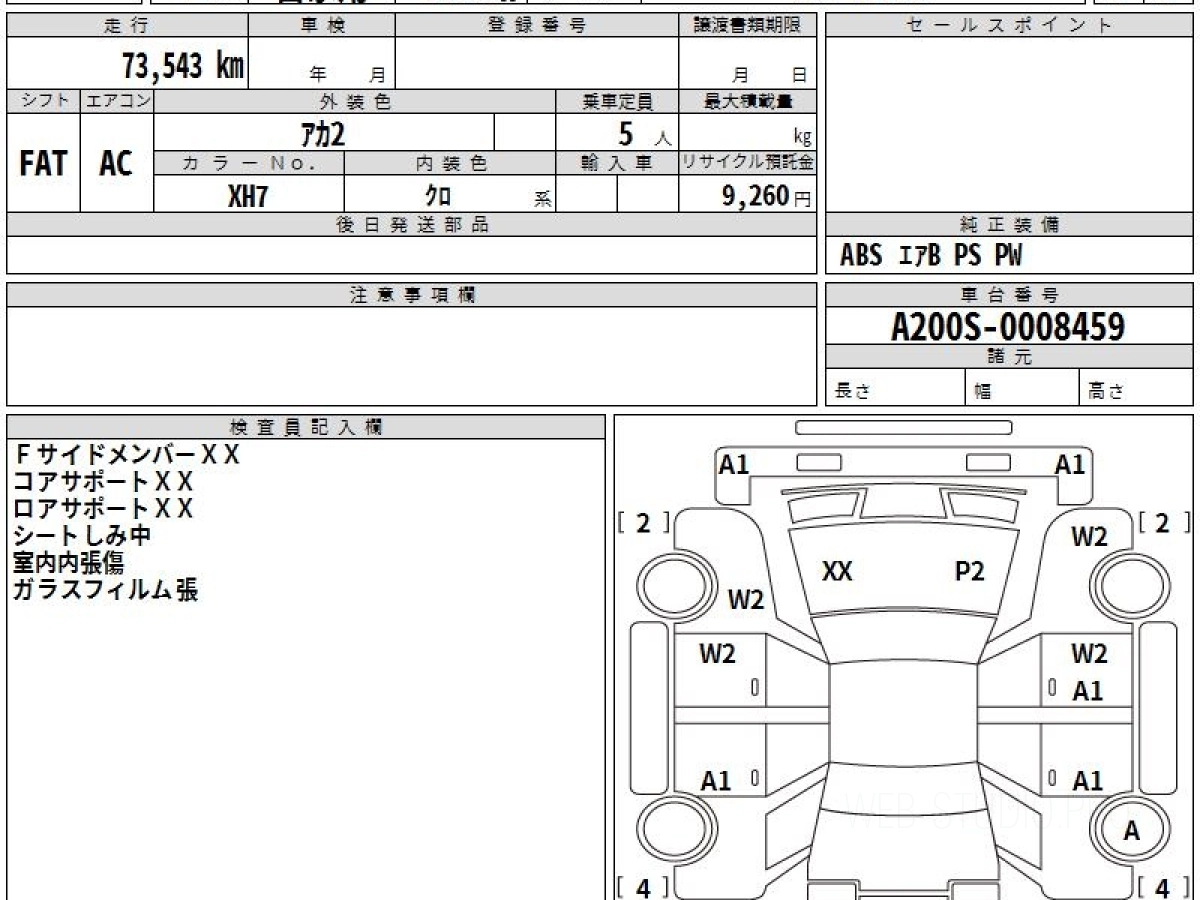Viewport: 1200px width, 900px height.
Task: Click the P2 mark on the hood
Action: coord(970,571)
